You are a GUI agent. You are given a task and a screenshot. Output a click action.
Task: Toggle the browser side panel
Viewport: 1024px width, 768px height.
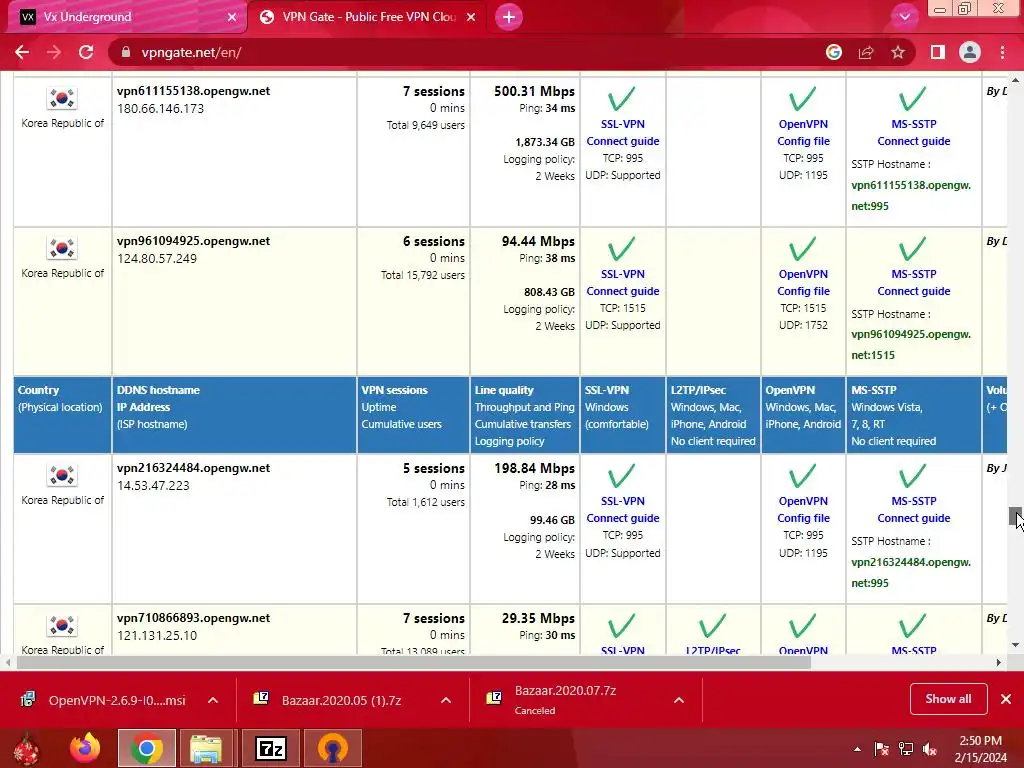pyautogui.click(x=938, y=52)
